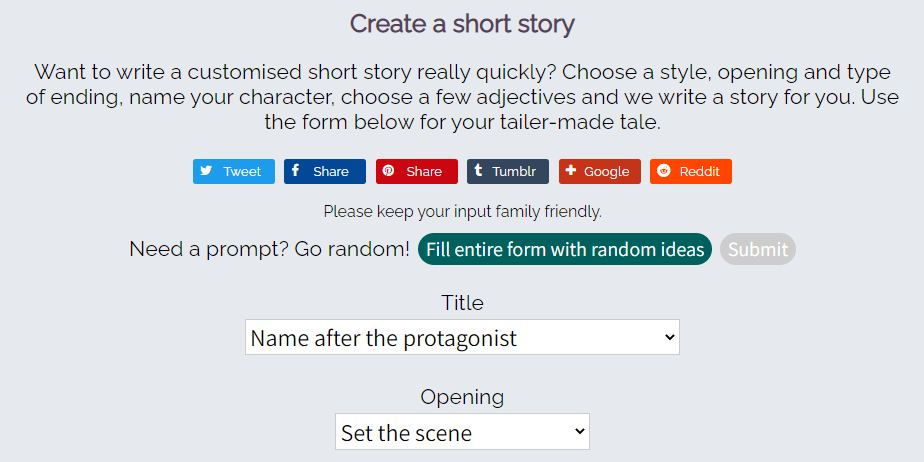Click the family friendly notice text
The image size is (924, 462).
point(462,212)
